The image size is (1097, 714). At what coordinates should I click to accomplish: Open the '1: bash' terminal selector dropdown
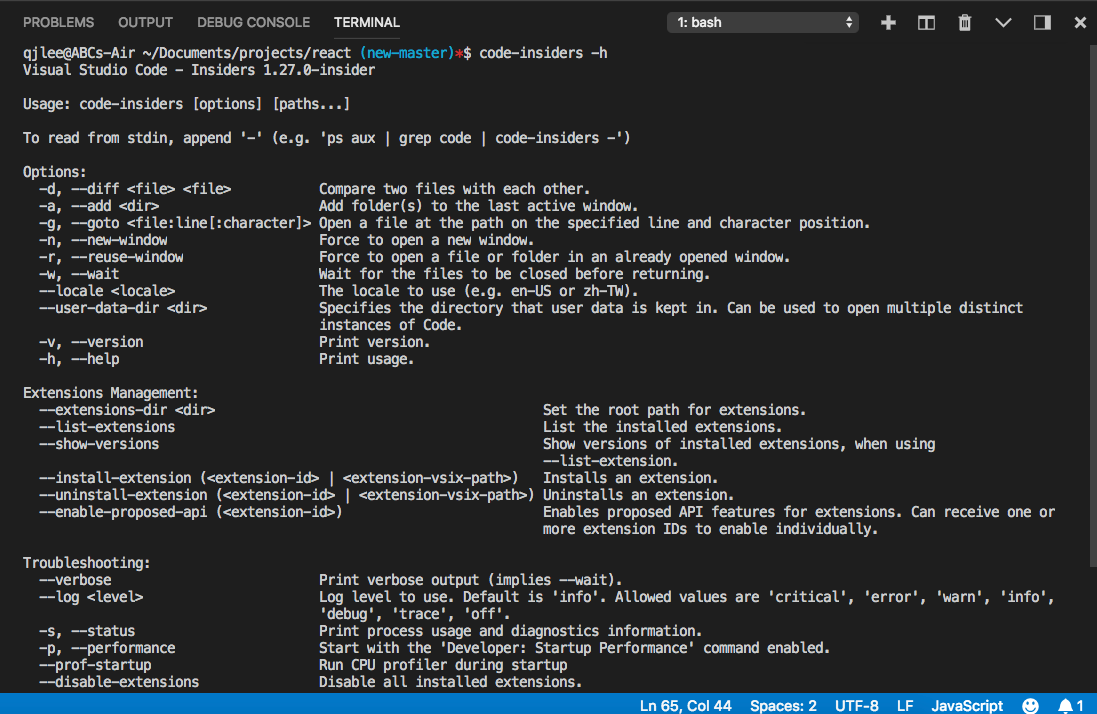point(763,22)
